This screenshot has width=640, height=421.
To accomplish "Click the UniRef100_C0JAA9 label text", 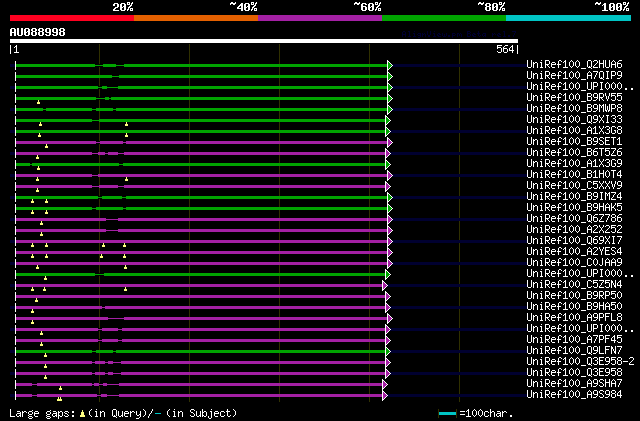I will pos(574,263).
